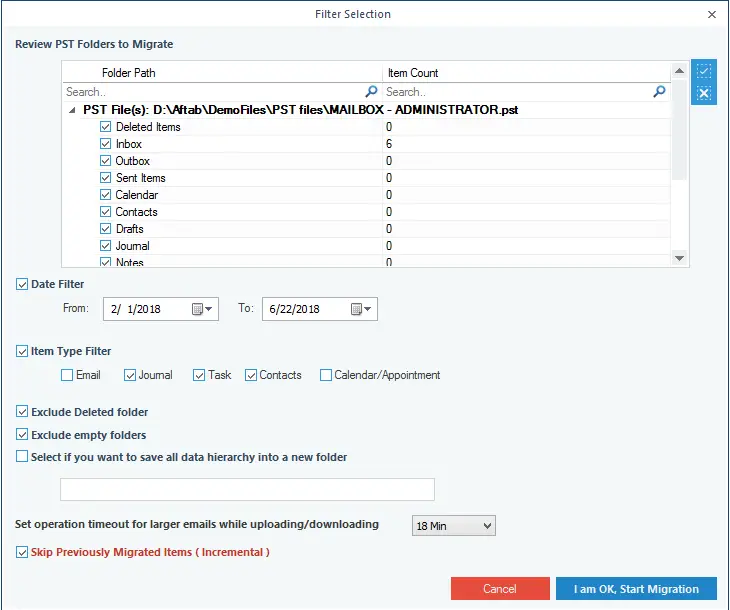Uncheck the Calendar folder checkbox

pos(106,195)
